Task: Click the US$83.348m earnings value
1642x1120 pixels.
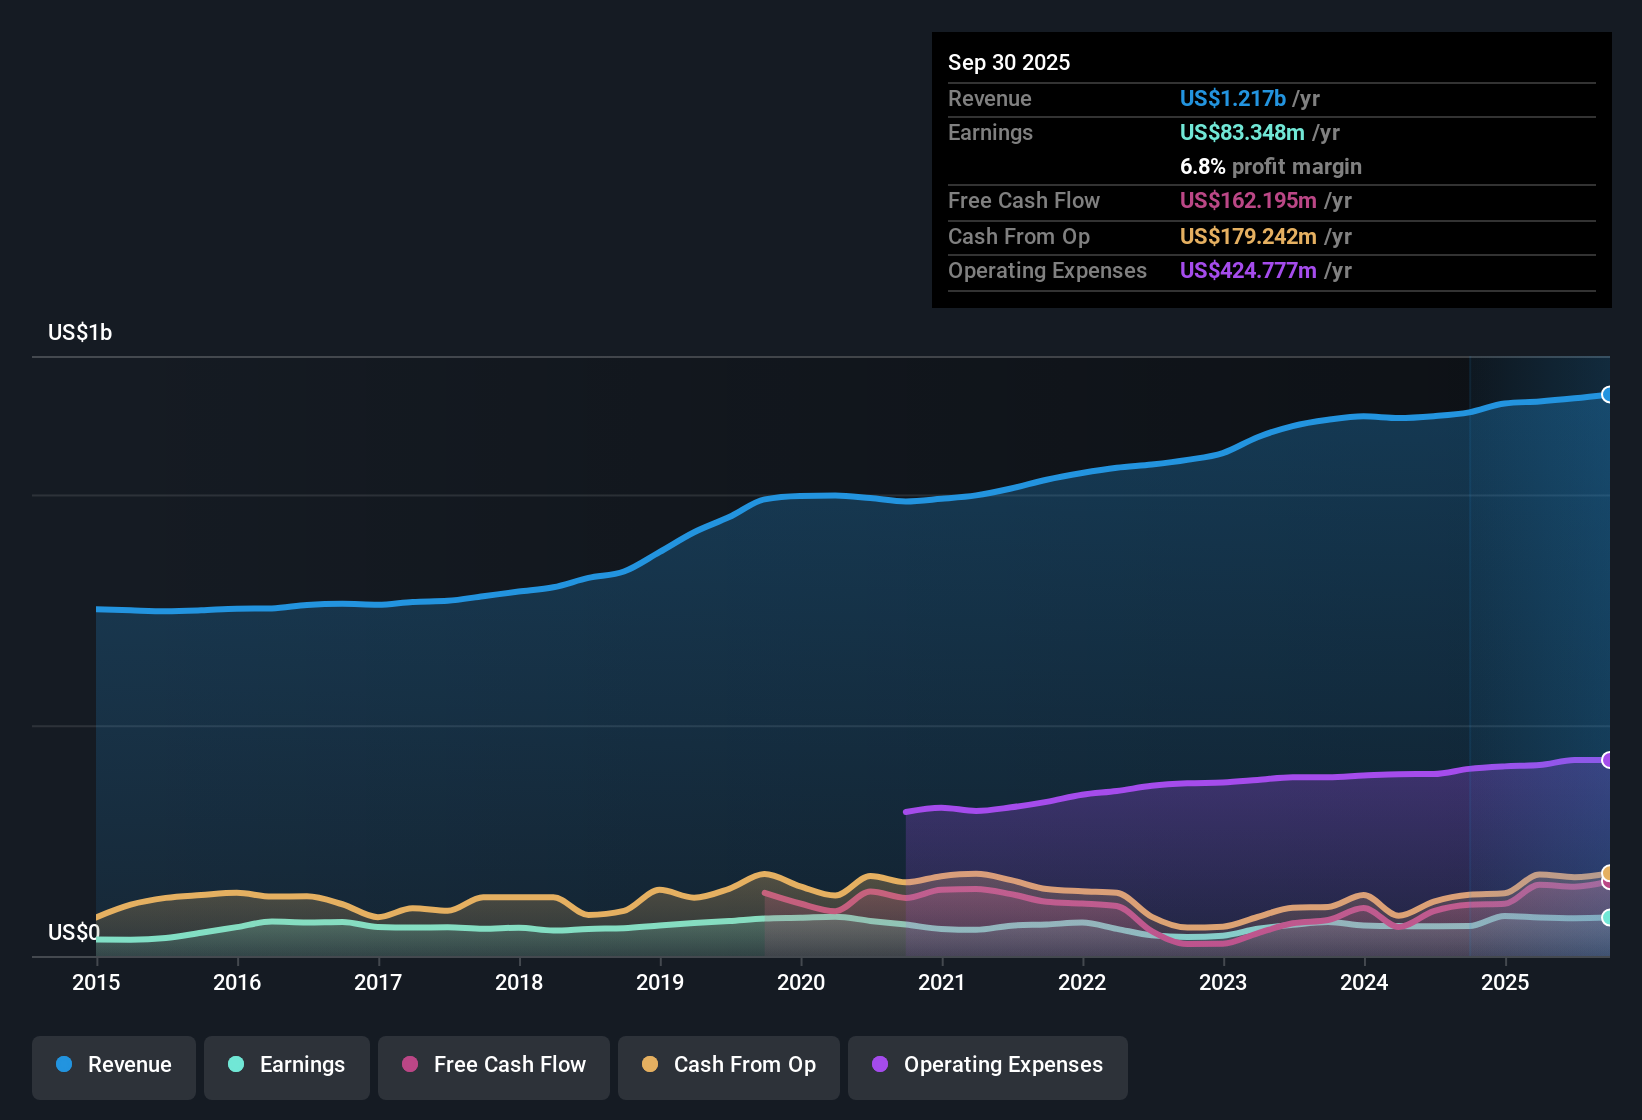Action: pyautogui.click(x=1242, y=133)
